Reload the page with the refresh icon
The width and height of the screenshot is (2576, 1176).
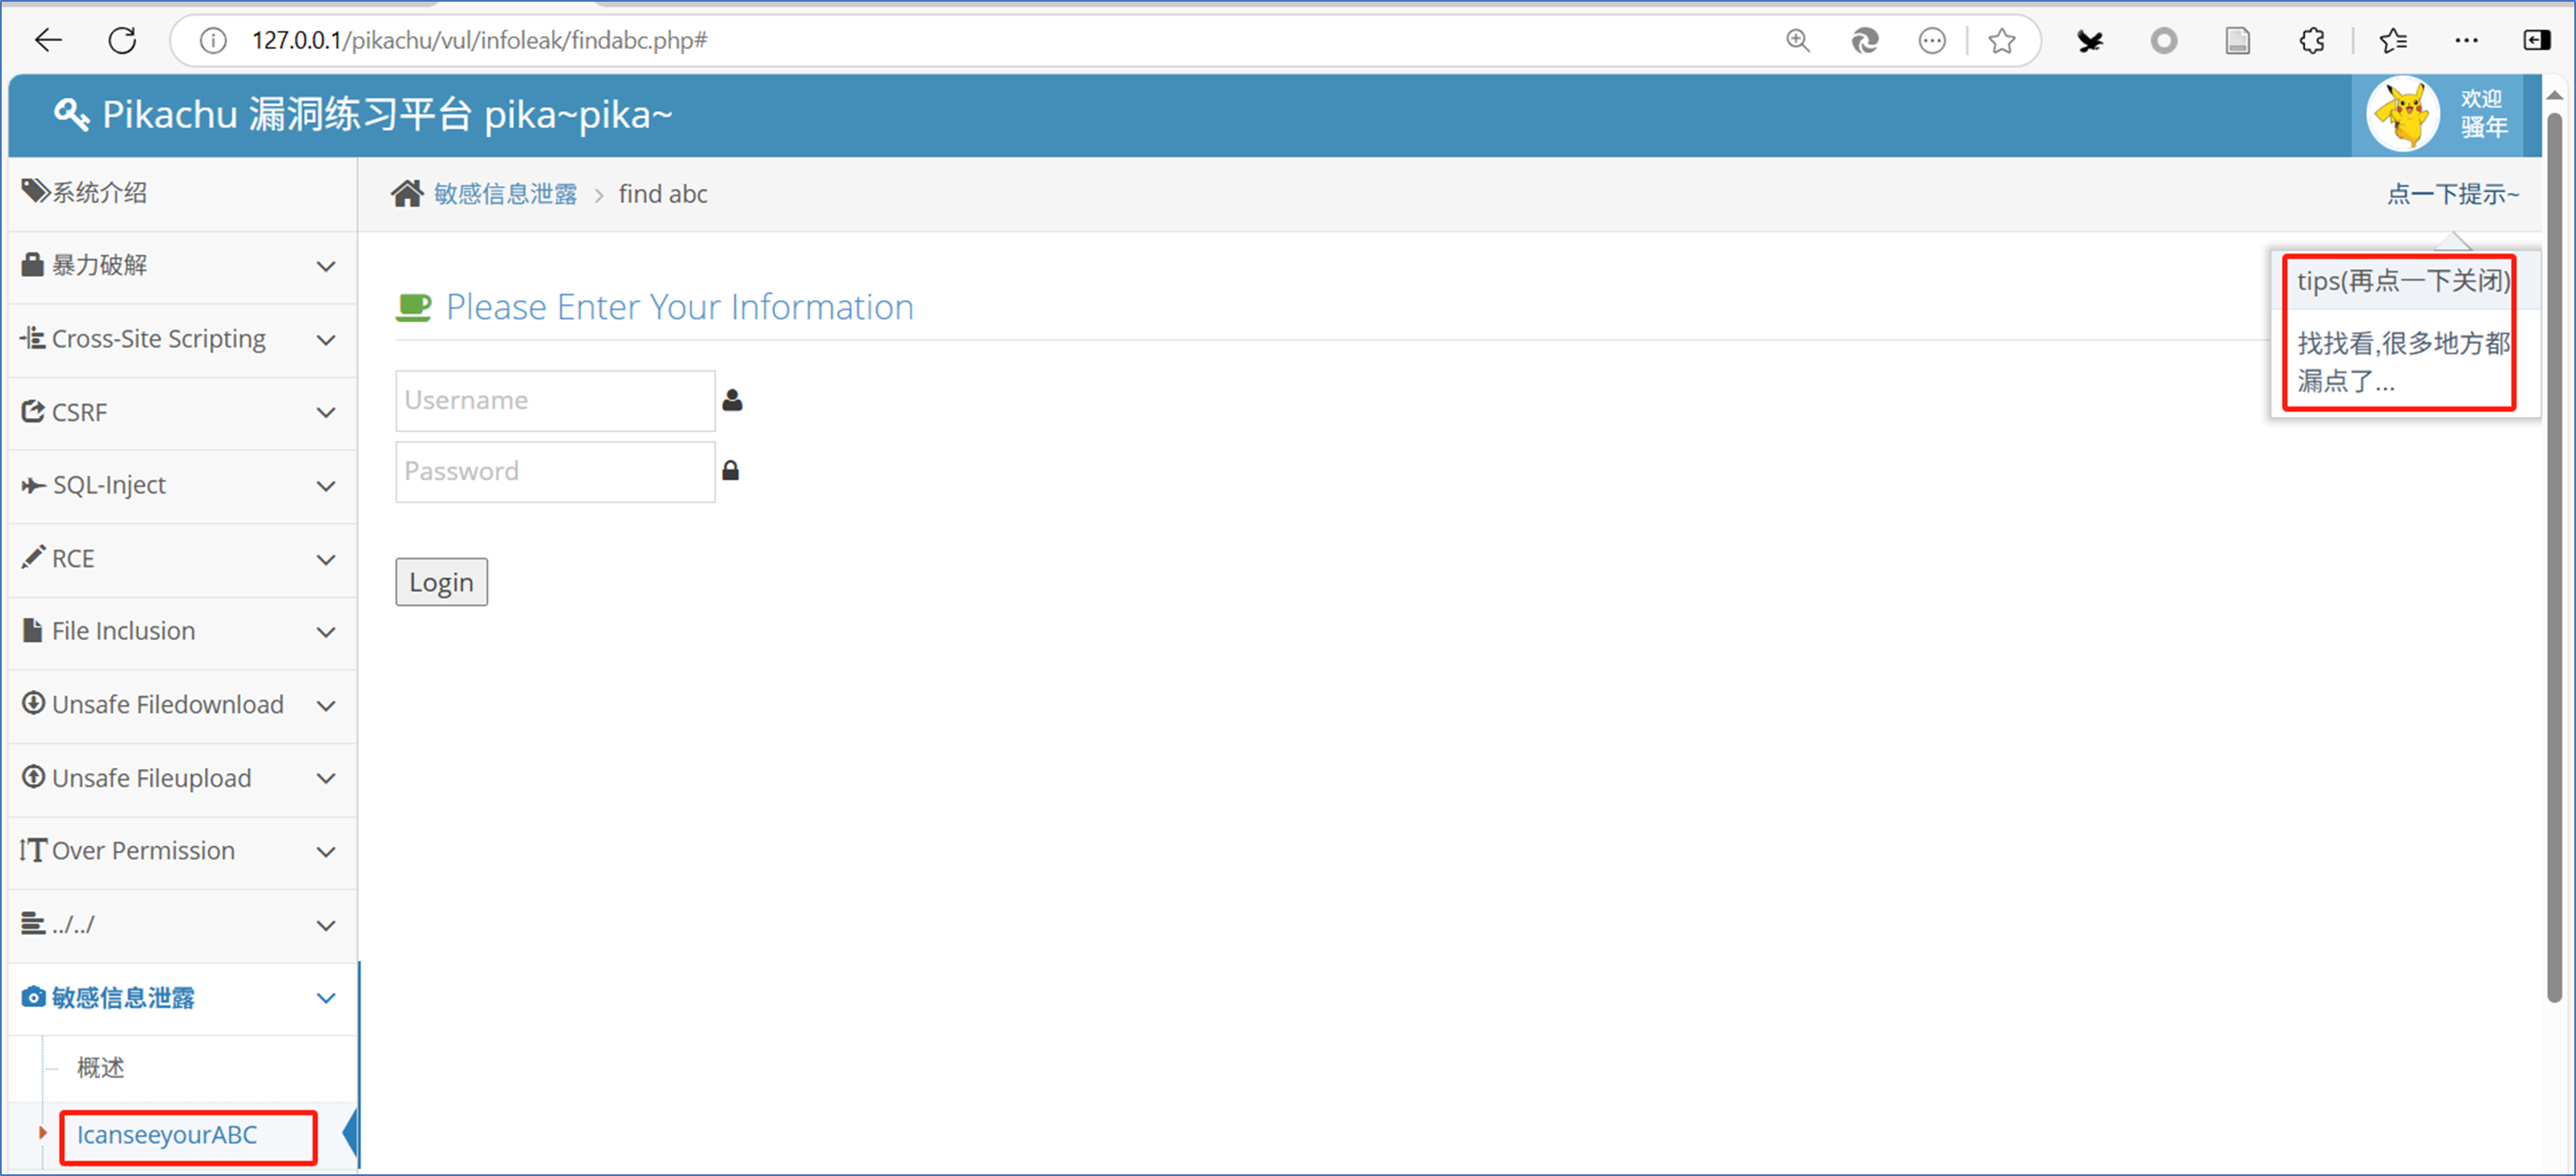122,40
